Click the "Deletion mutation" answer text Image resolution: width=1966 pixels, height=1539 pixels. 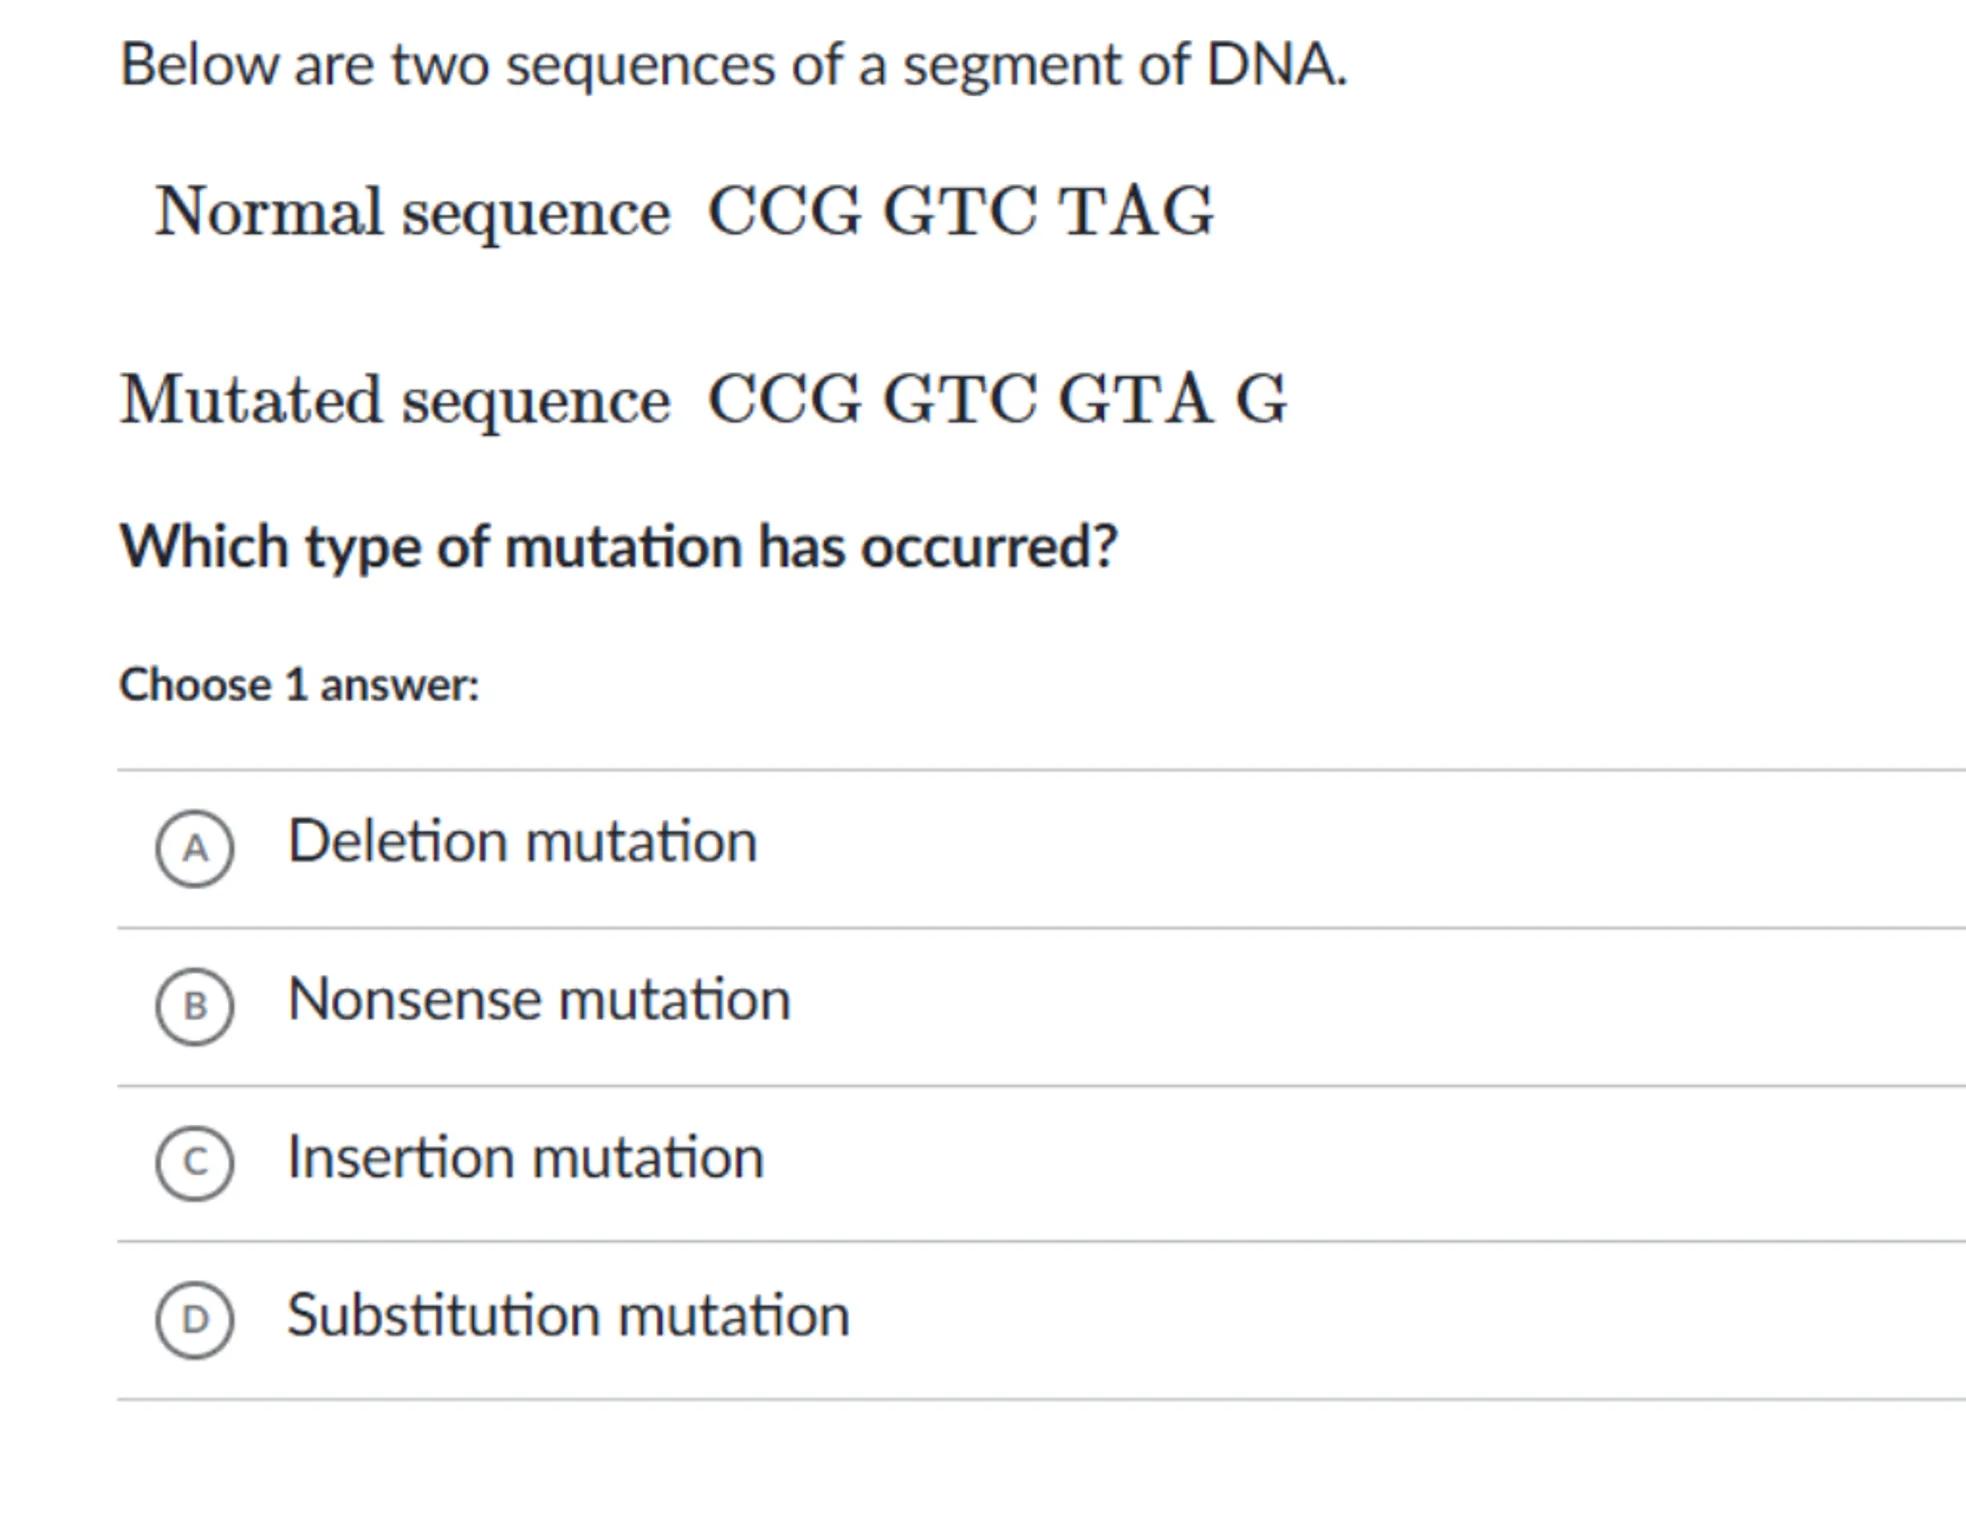pyautogui.click(x=522, y=841)
